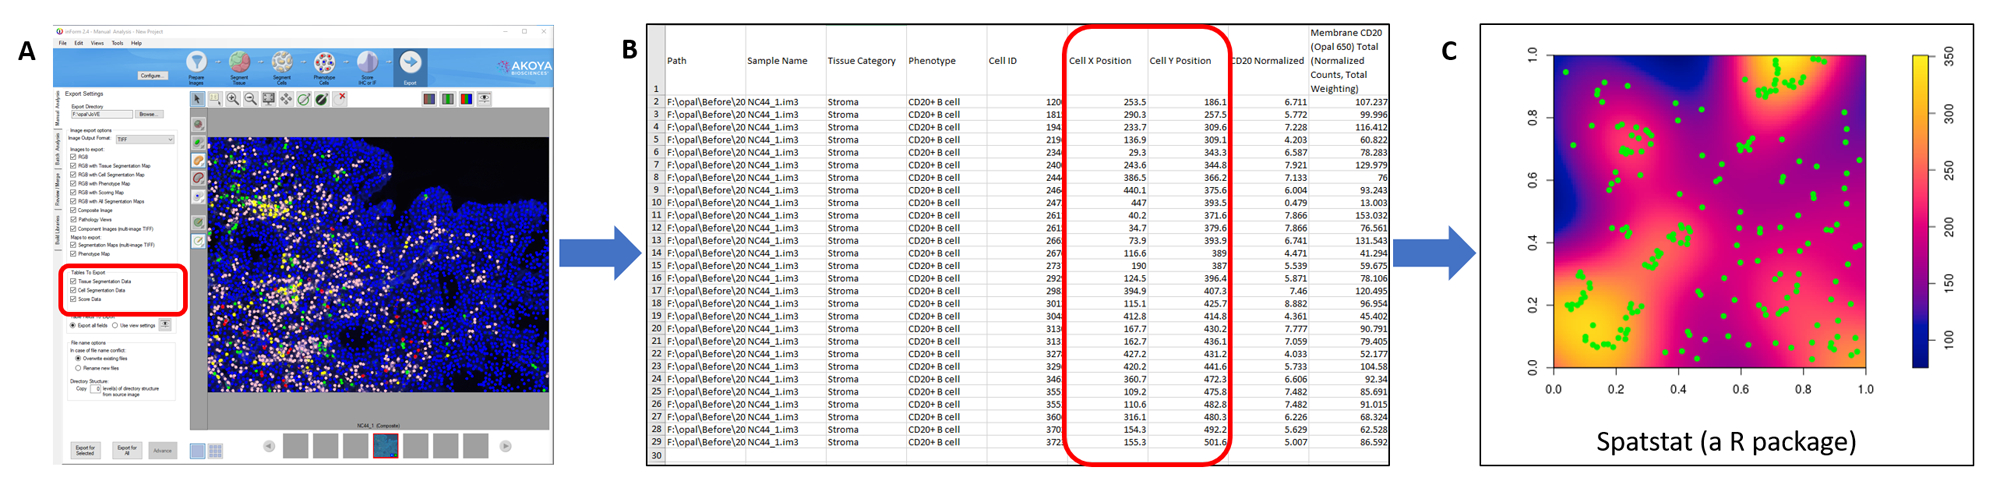Click the Phenotype column header
This screenshot has height=492, width=2000.
pyautogui.click(x=932, y=61)
